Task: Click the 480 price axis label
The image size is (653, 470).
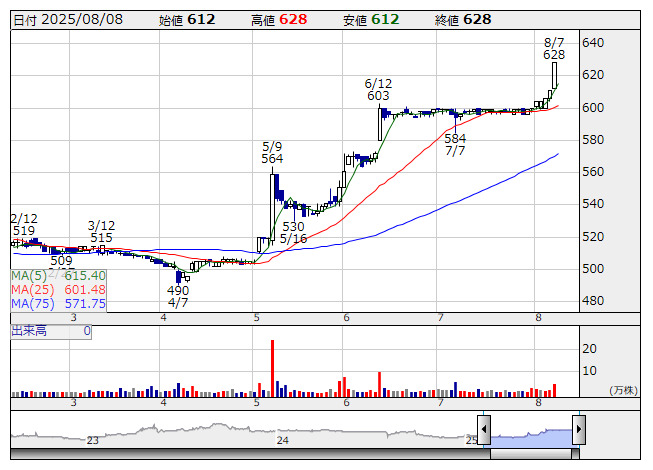Action: point(593,301)
